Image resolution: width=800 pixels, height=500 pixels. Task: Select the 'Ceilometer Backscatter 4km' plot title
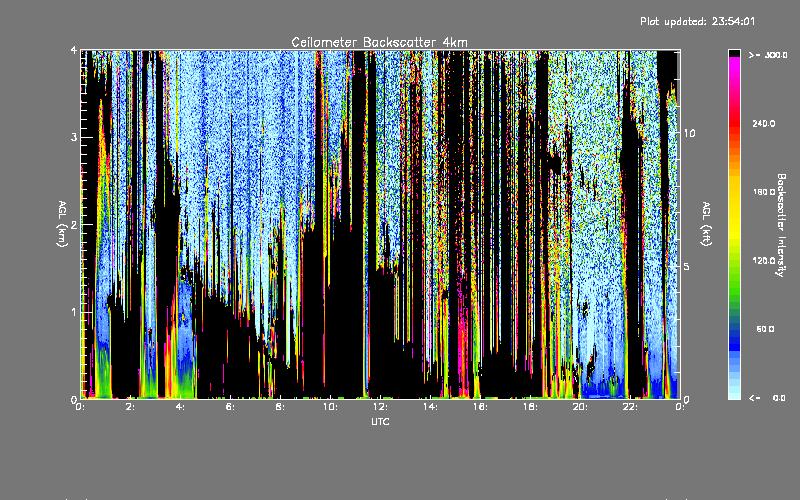click(x=379, y=42)
